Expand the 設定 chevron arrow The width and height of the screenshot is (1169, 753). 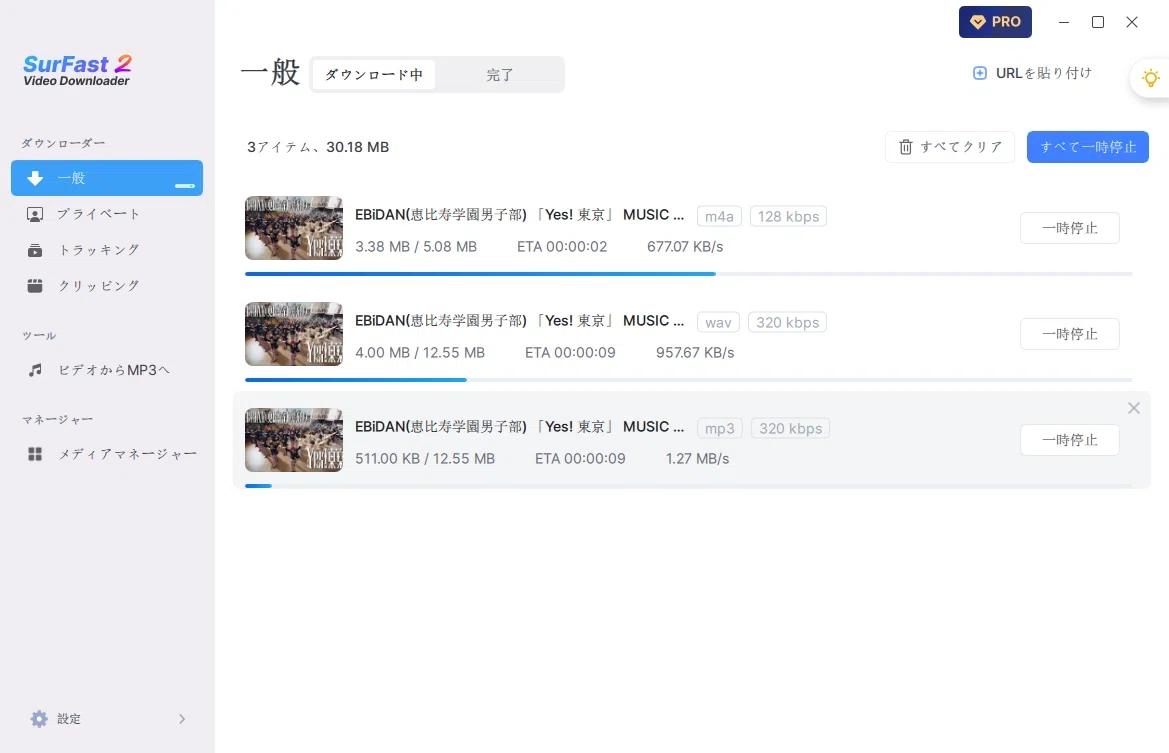(182, 719)
